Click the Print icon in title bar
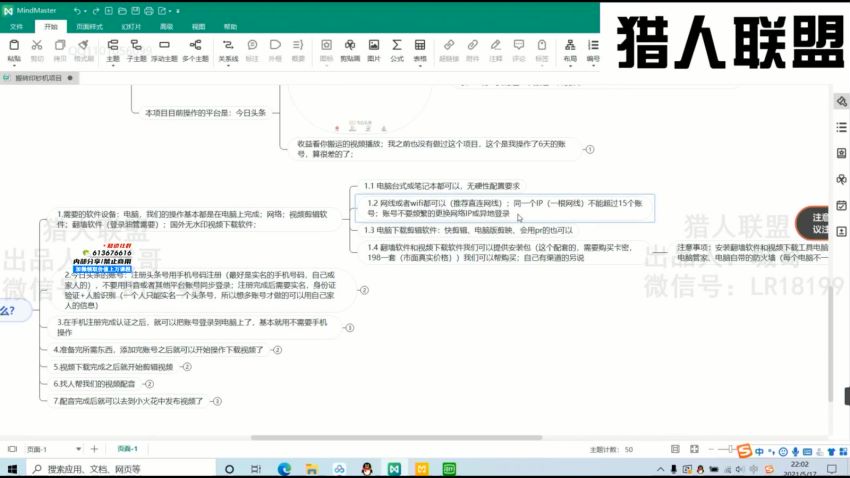Screen dimensions: 850x478 [149, 11]
